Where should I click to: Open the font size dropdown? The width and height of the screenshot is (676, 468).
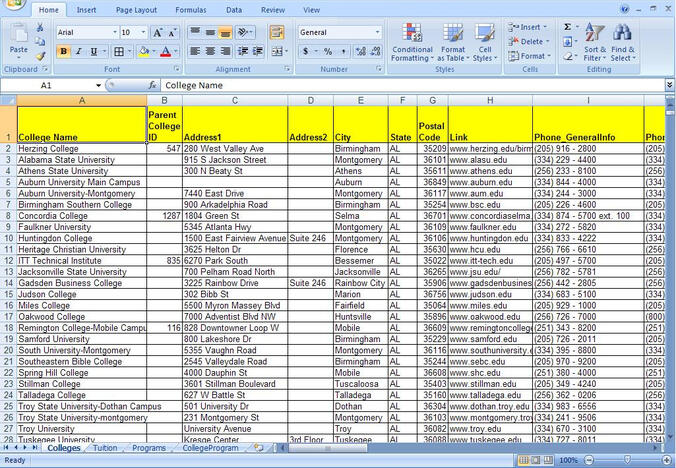point(143,32)
